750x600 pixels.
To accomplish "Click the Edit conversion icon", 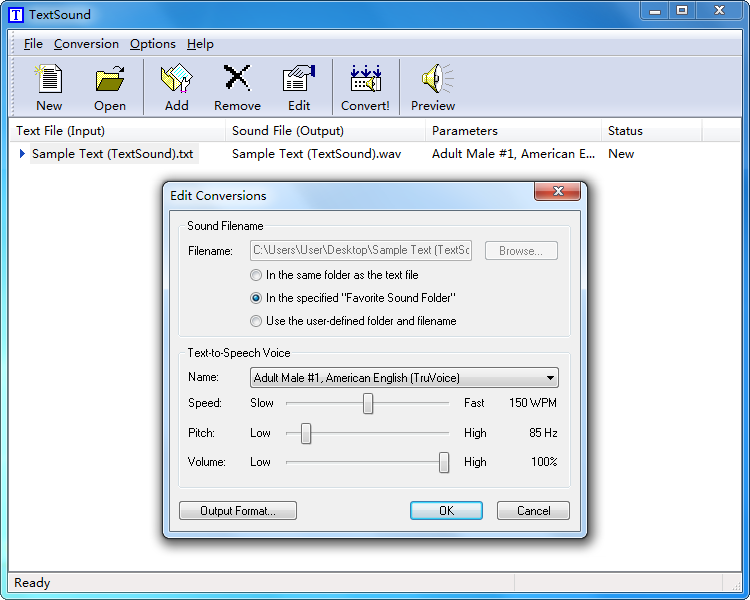I will pos(298,80).
